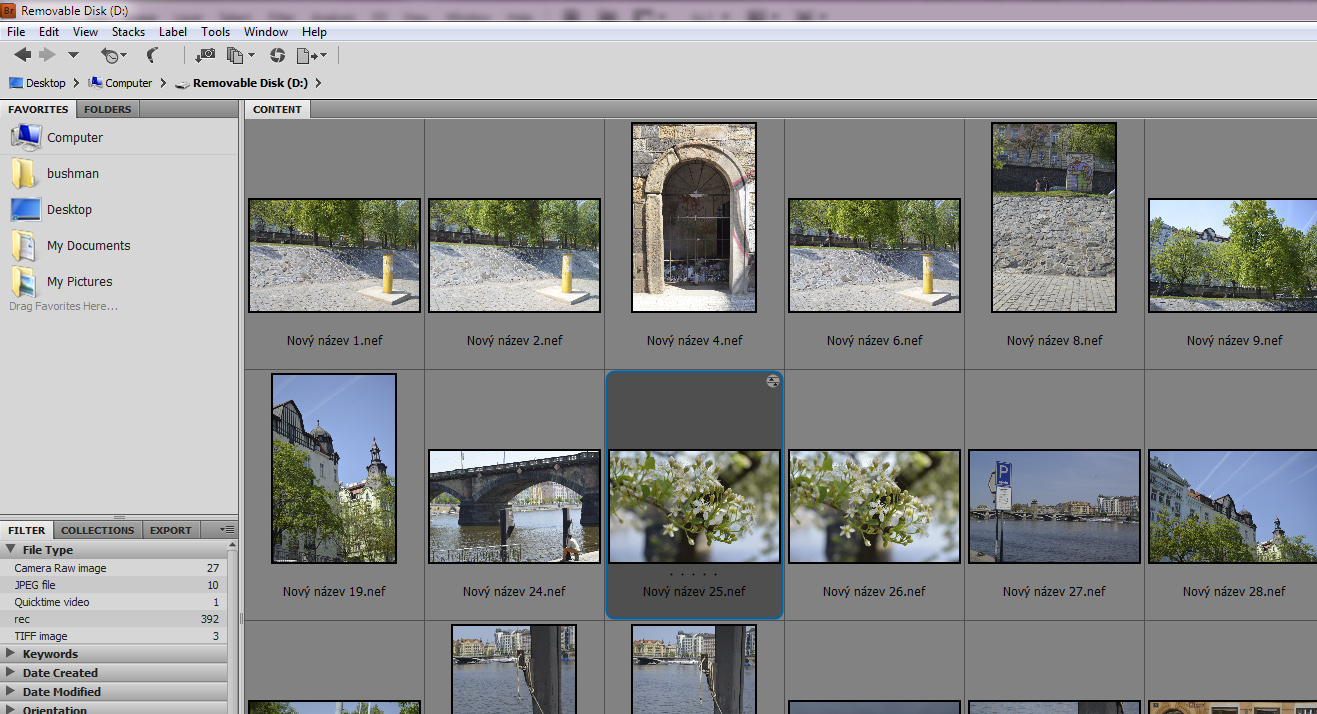Click the Filter panel scroll up arrow
Viewport: 1317px width, 714px height.
(233, 546)
